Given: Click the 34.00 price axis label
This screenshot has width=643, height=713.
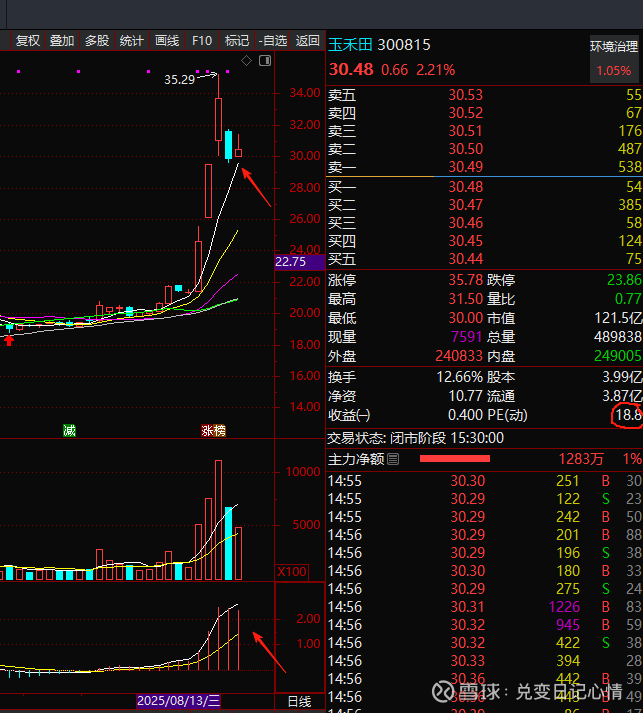Looking at the screenshot, I should tap(305, 93).
